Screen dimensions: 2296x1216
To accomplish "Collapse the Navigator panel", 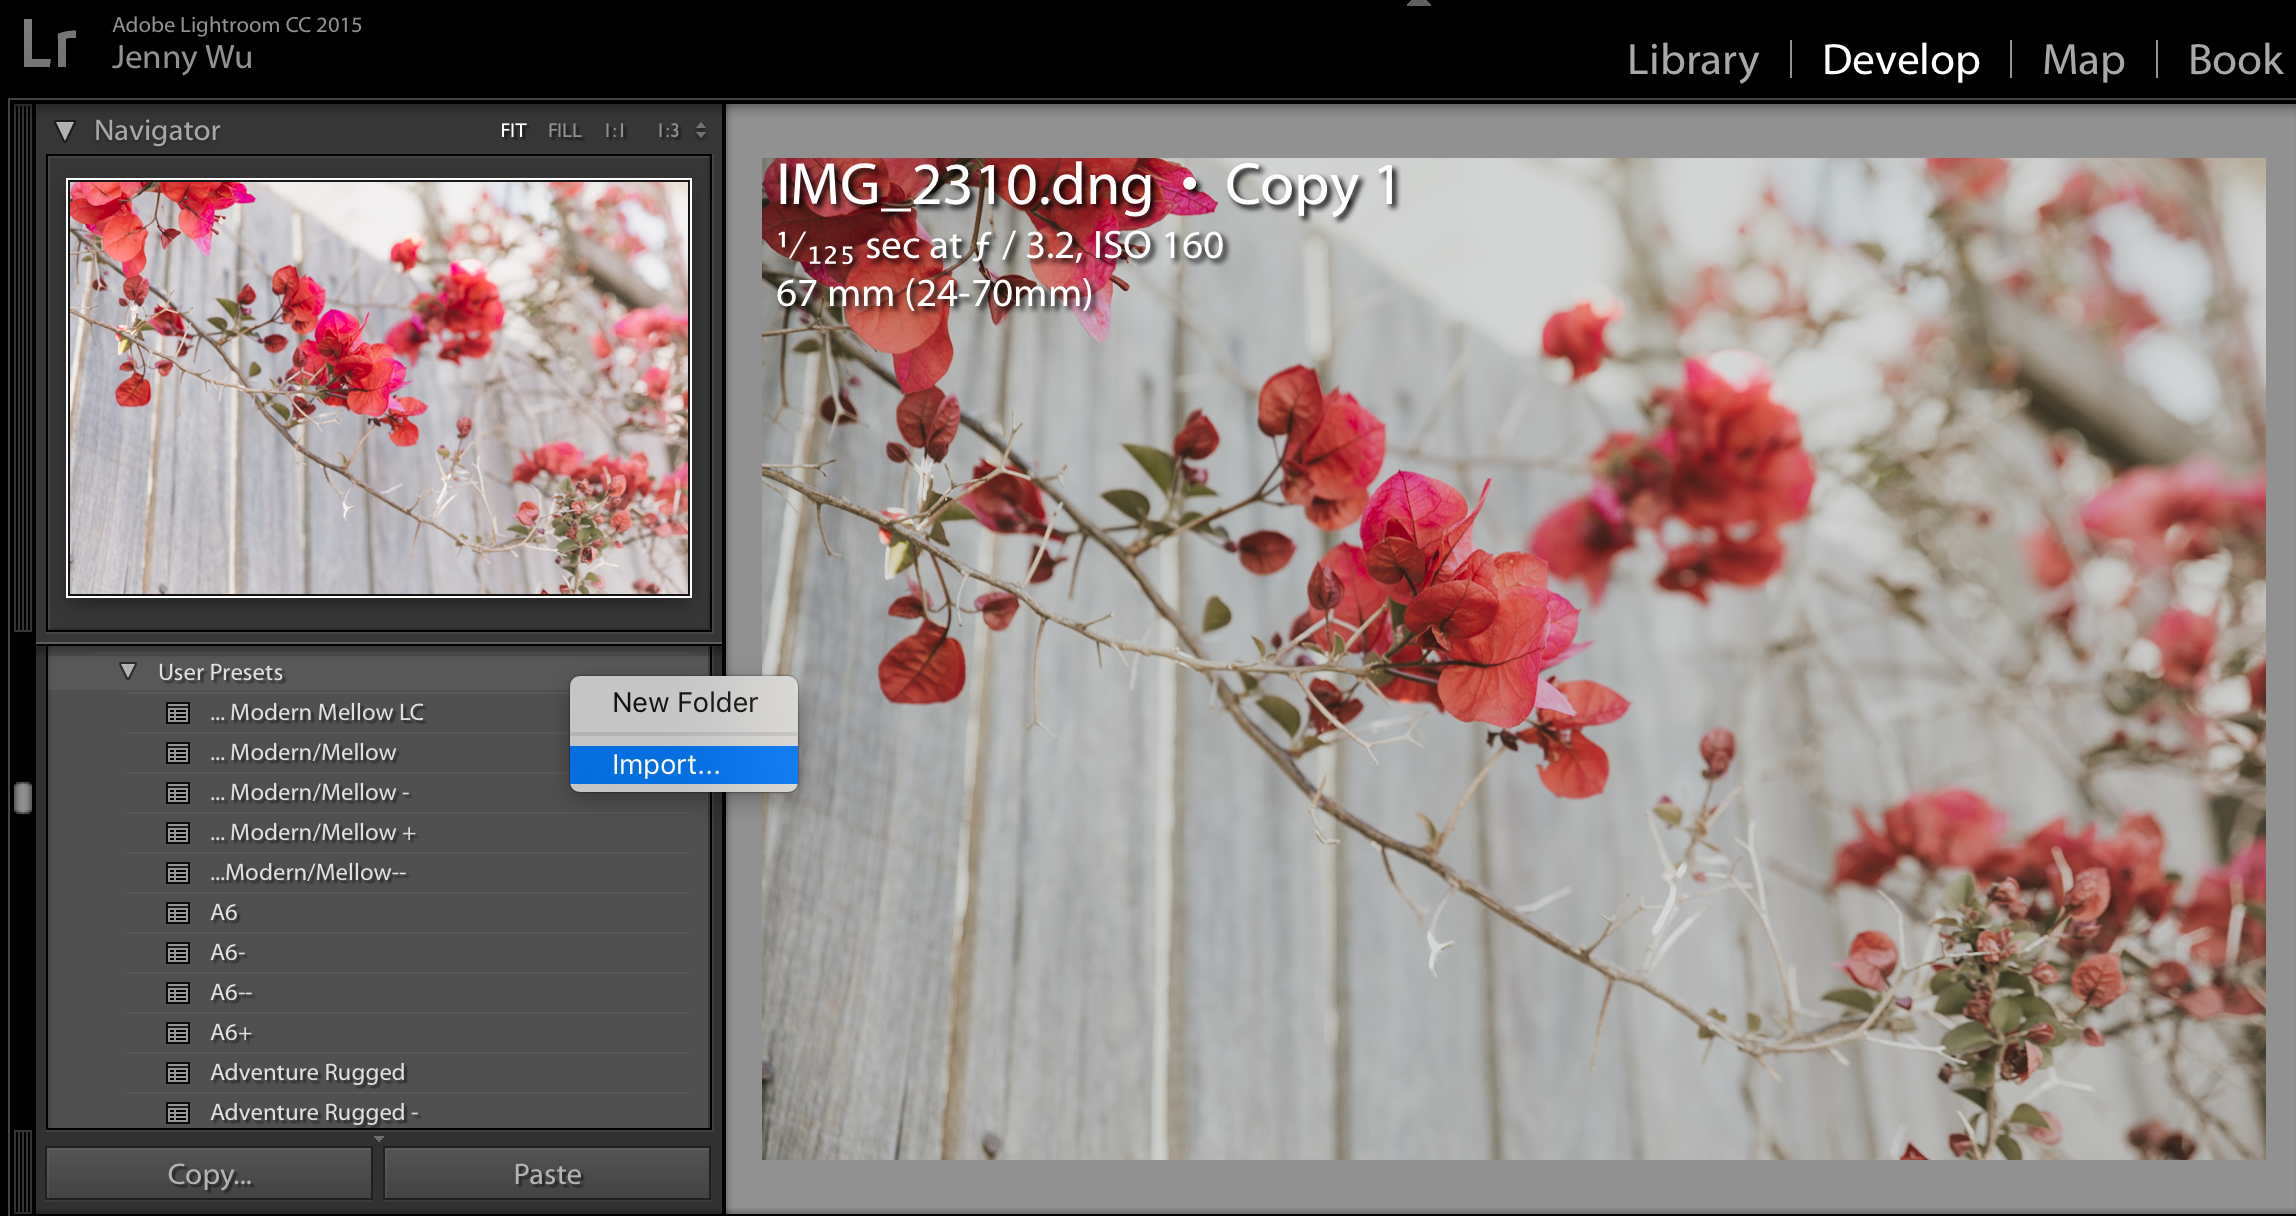I will [x=66, y=129].
